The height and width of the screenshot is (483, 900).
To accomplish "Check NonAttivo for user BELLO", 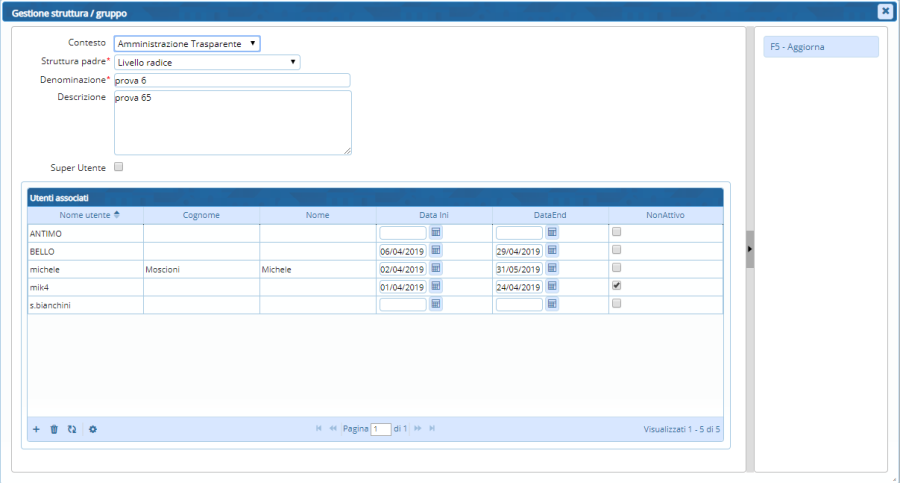I will 617,249.
